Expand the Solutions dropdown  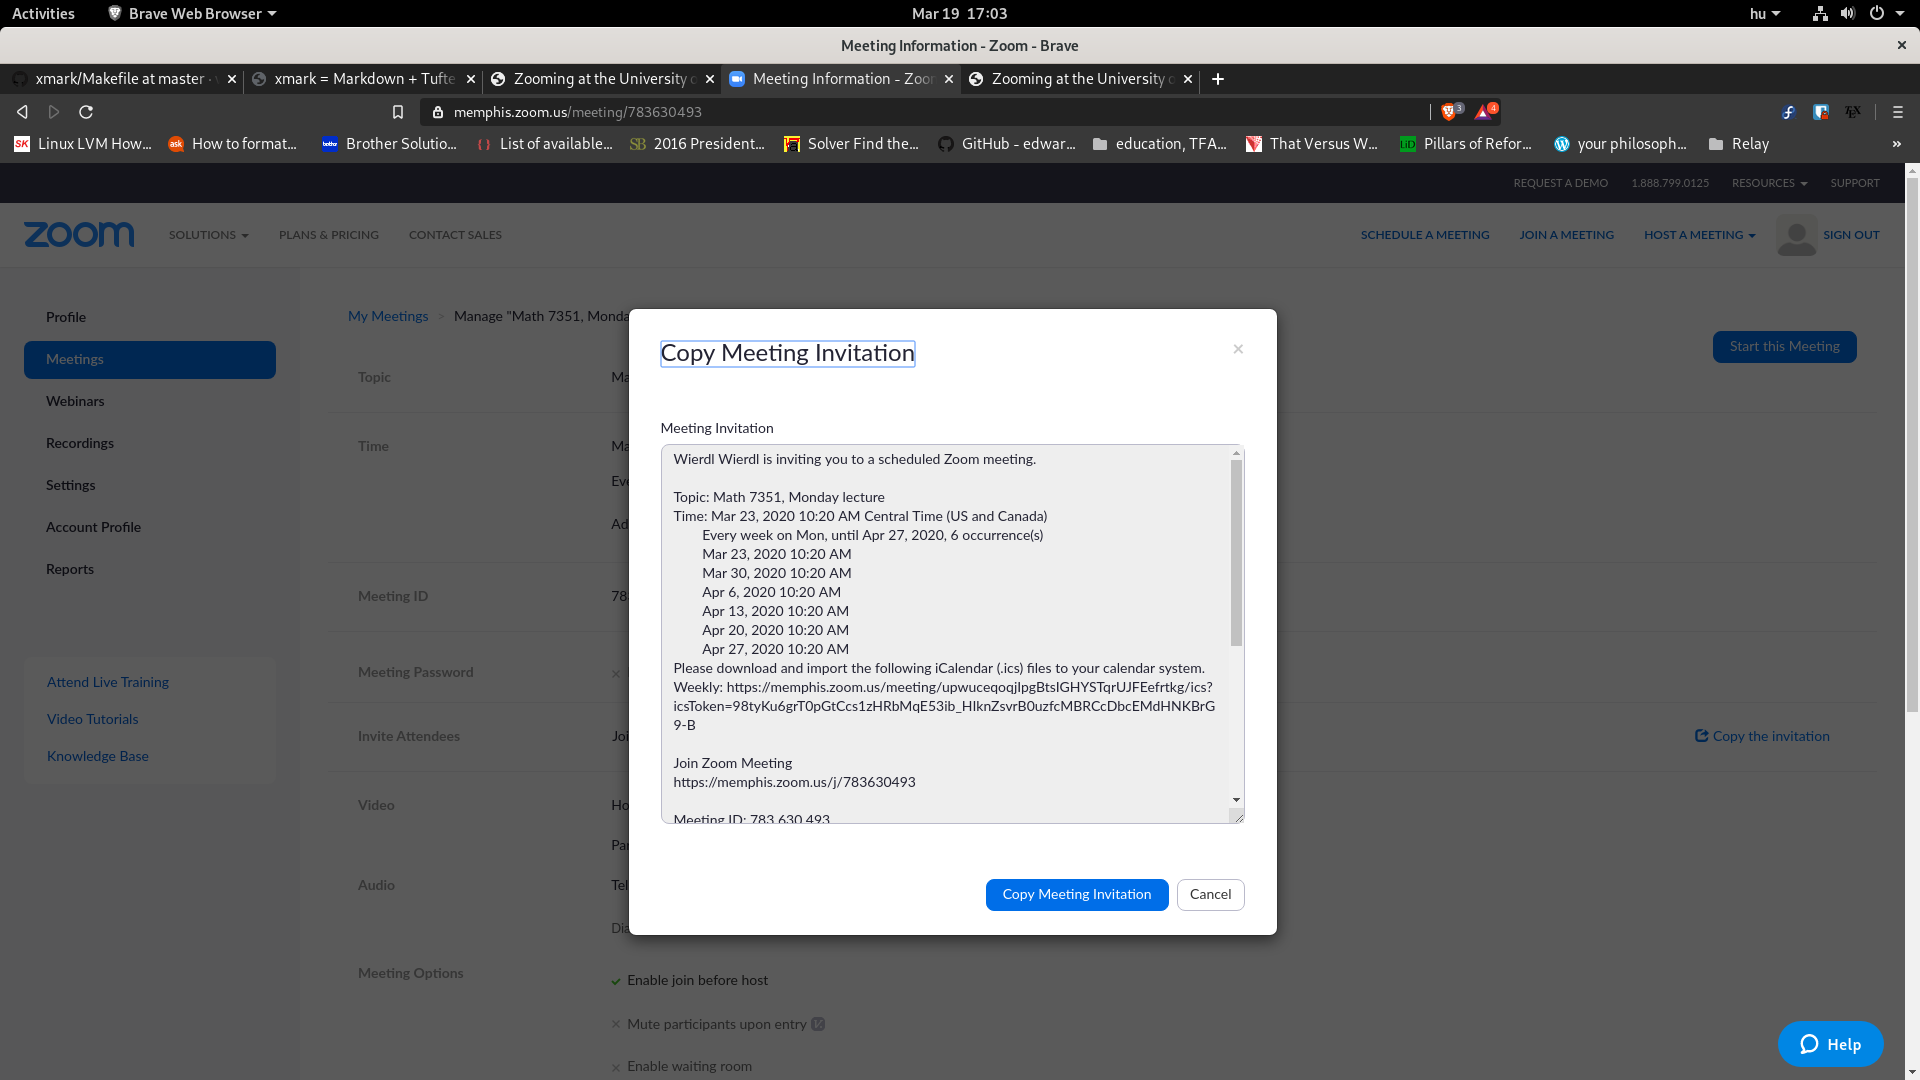(x=208, y=235)
